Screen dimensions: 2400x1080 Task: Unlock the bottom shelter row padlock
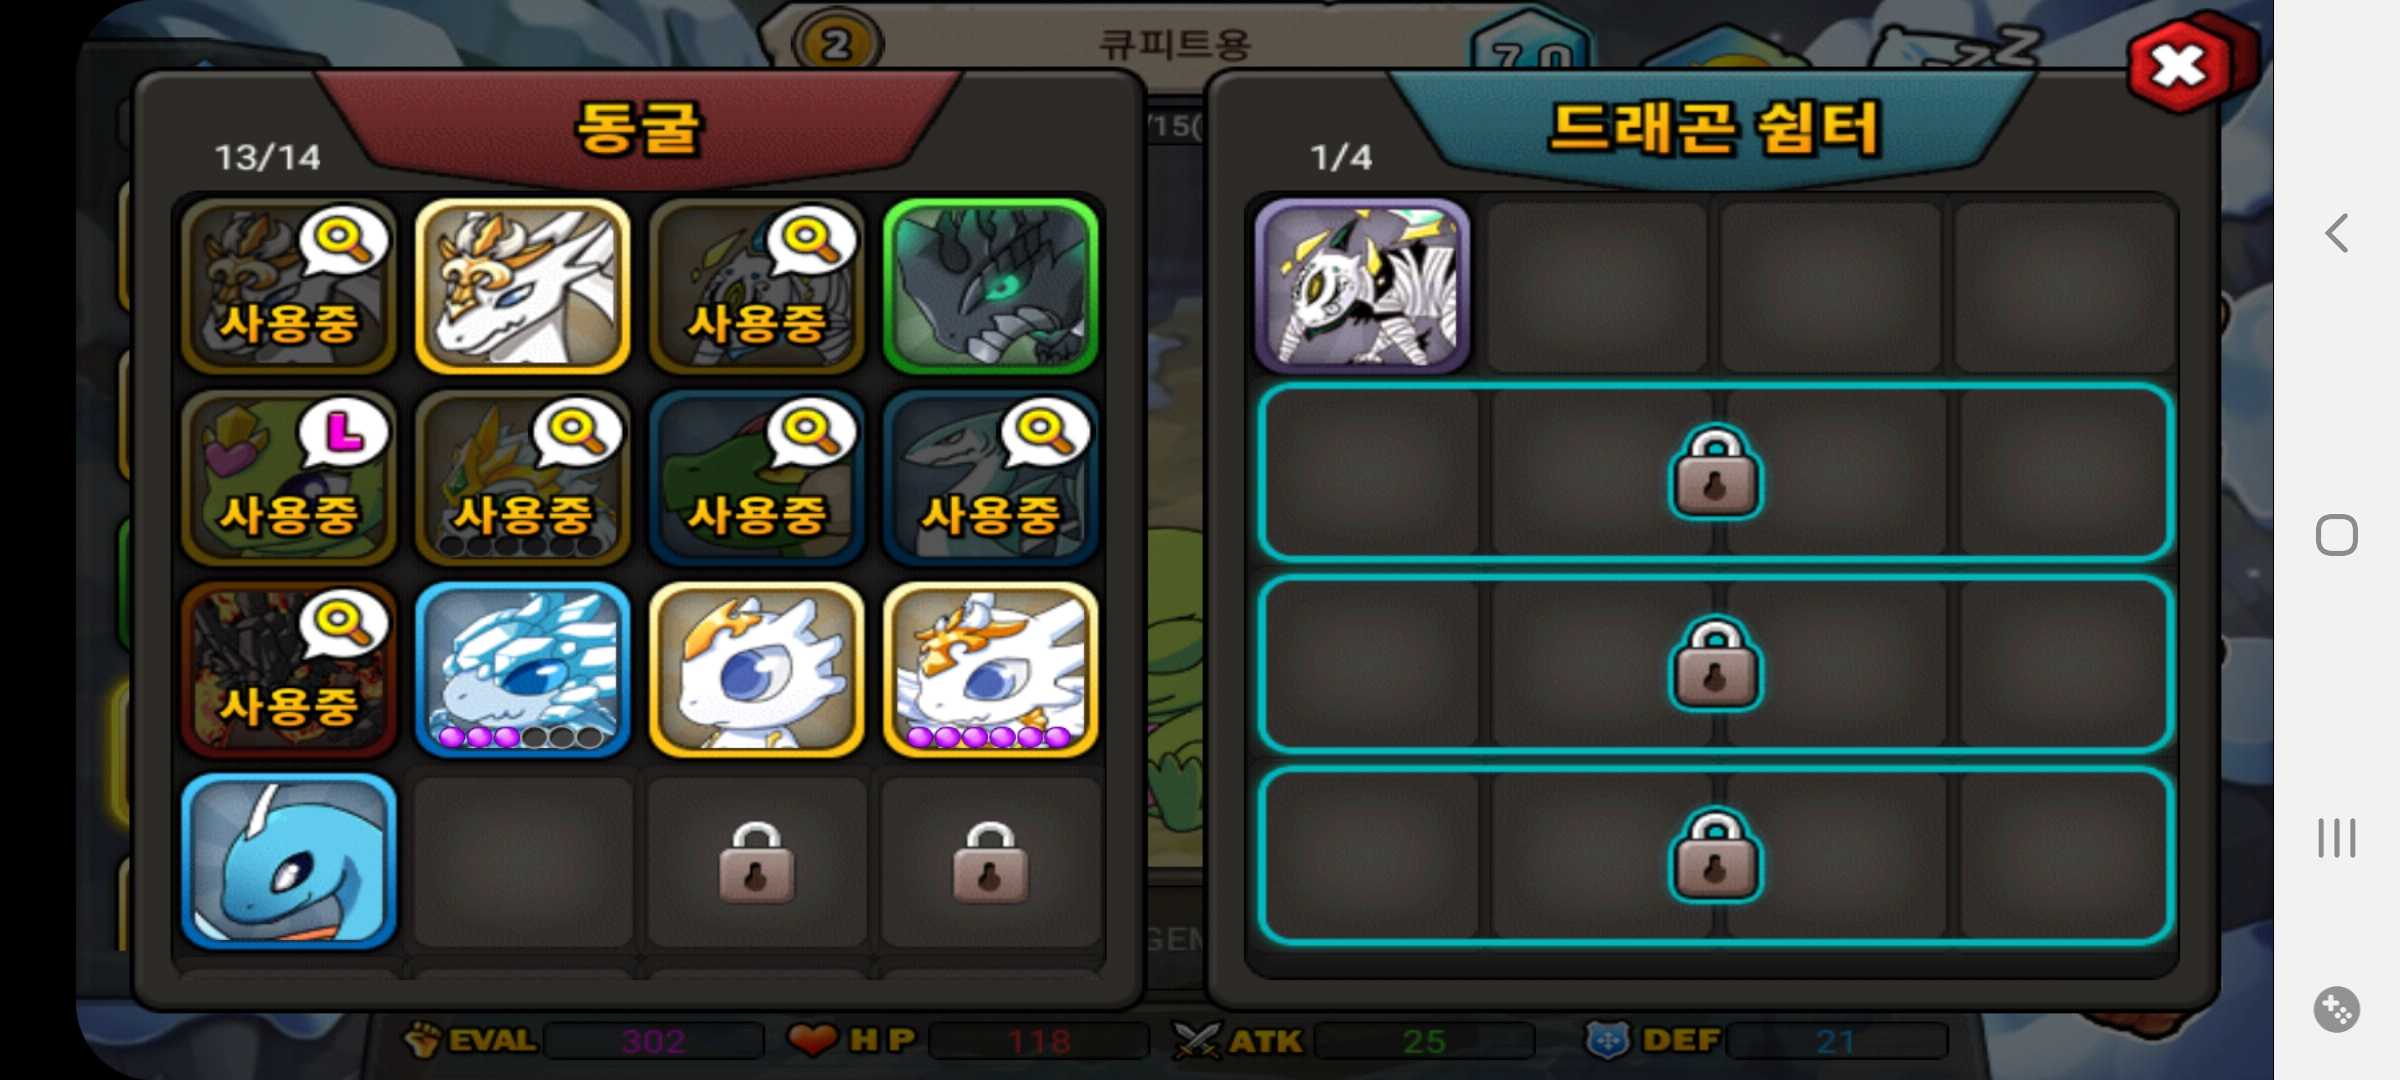(x=1715, y=854)
